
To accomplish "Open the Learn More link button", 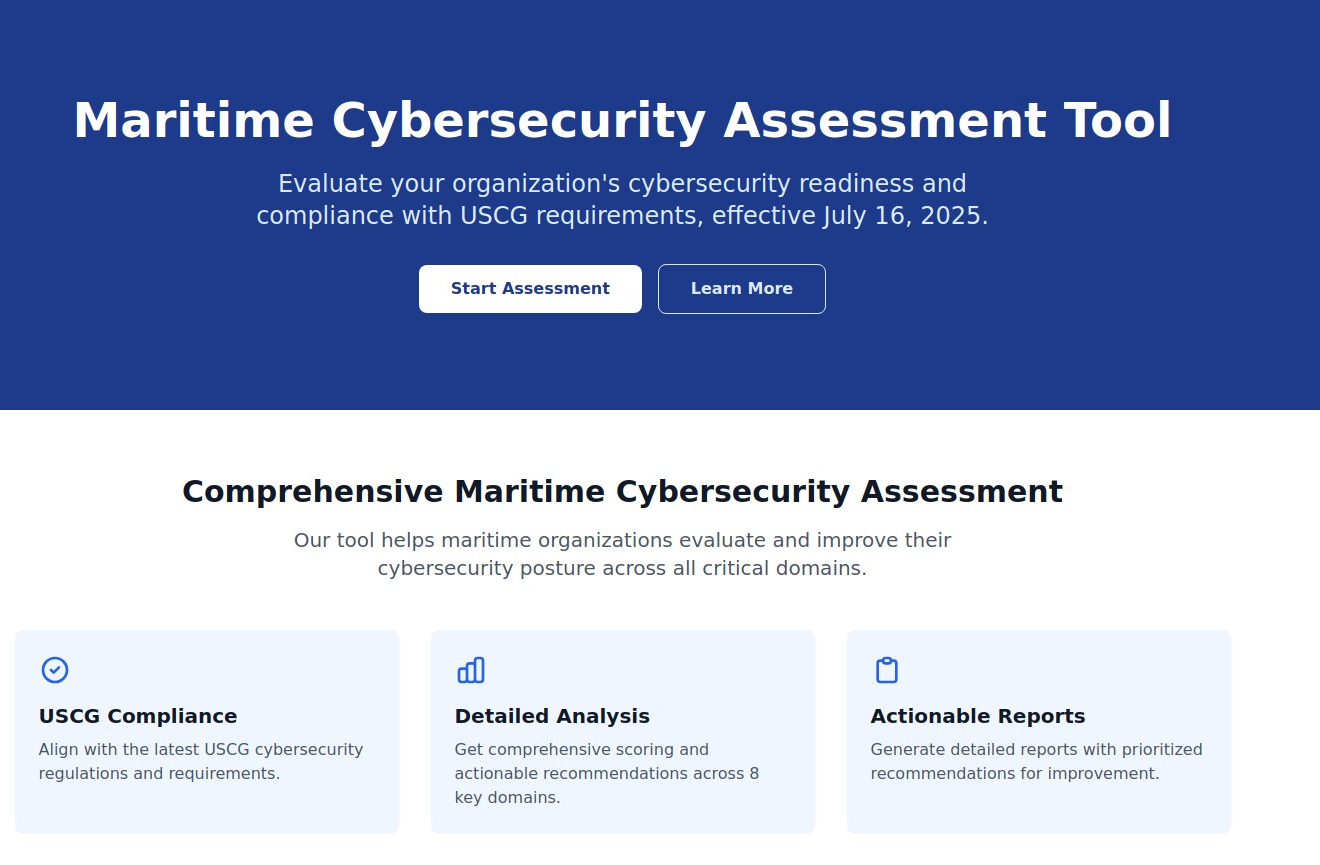I will click(741, 289).
